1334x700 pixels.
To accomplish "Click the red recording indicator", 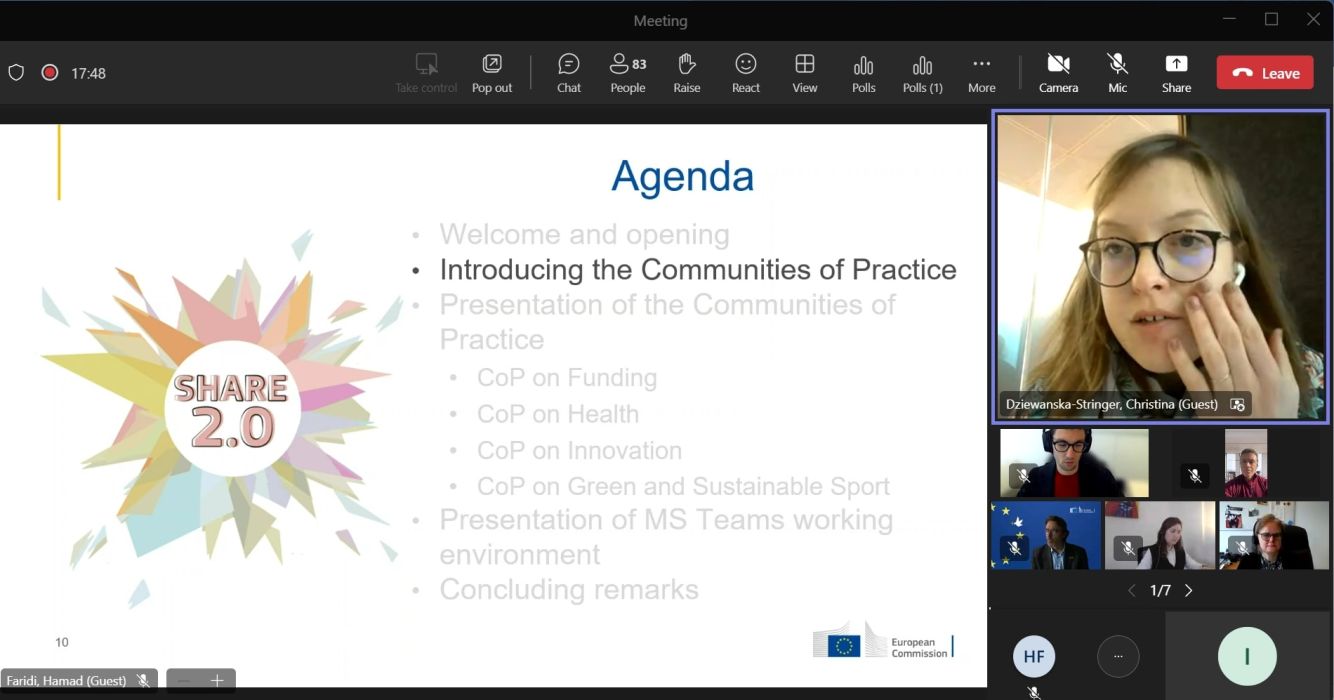I will [x=49, y=73].
